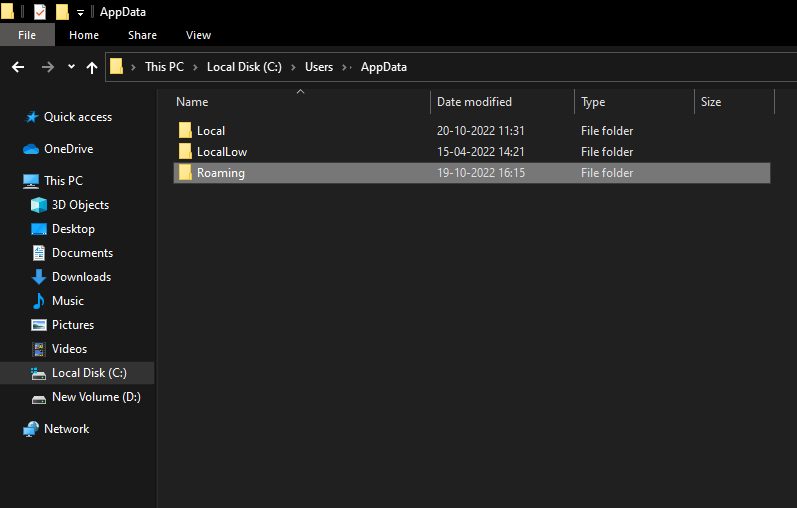Click the OneDrive cloud icon
The height and width of the screenshot is (508, 797).
pos(31,149)
